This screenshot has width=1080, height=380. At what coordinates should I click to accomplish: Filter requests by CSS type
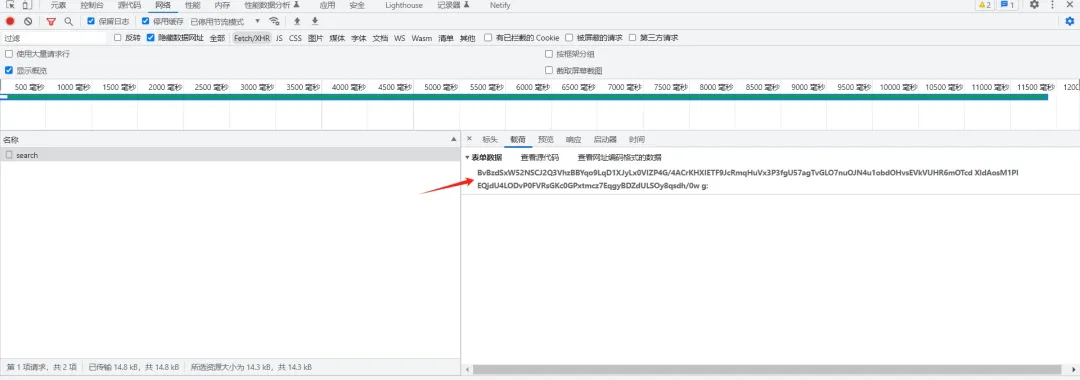click(295, 38)
